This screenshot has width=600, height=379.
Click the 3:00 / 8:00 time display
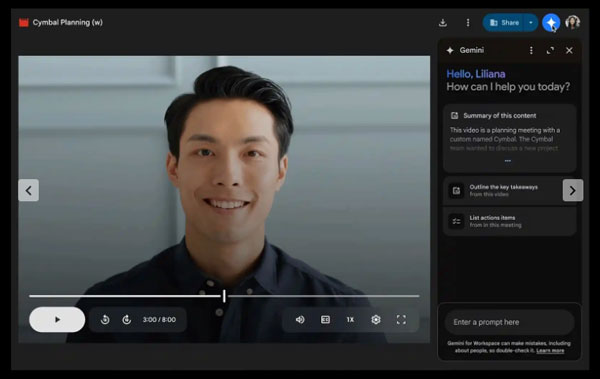(159, 320)
